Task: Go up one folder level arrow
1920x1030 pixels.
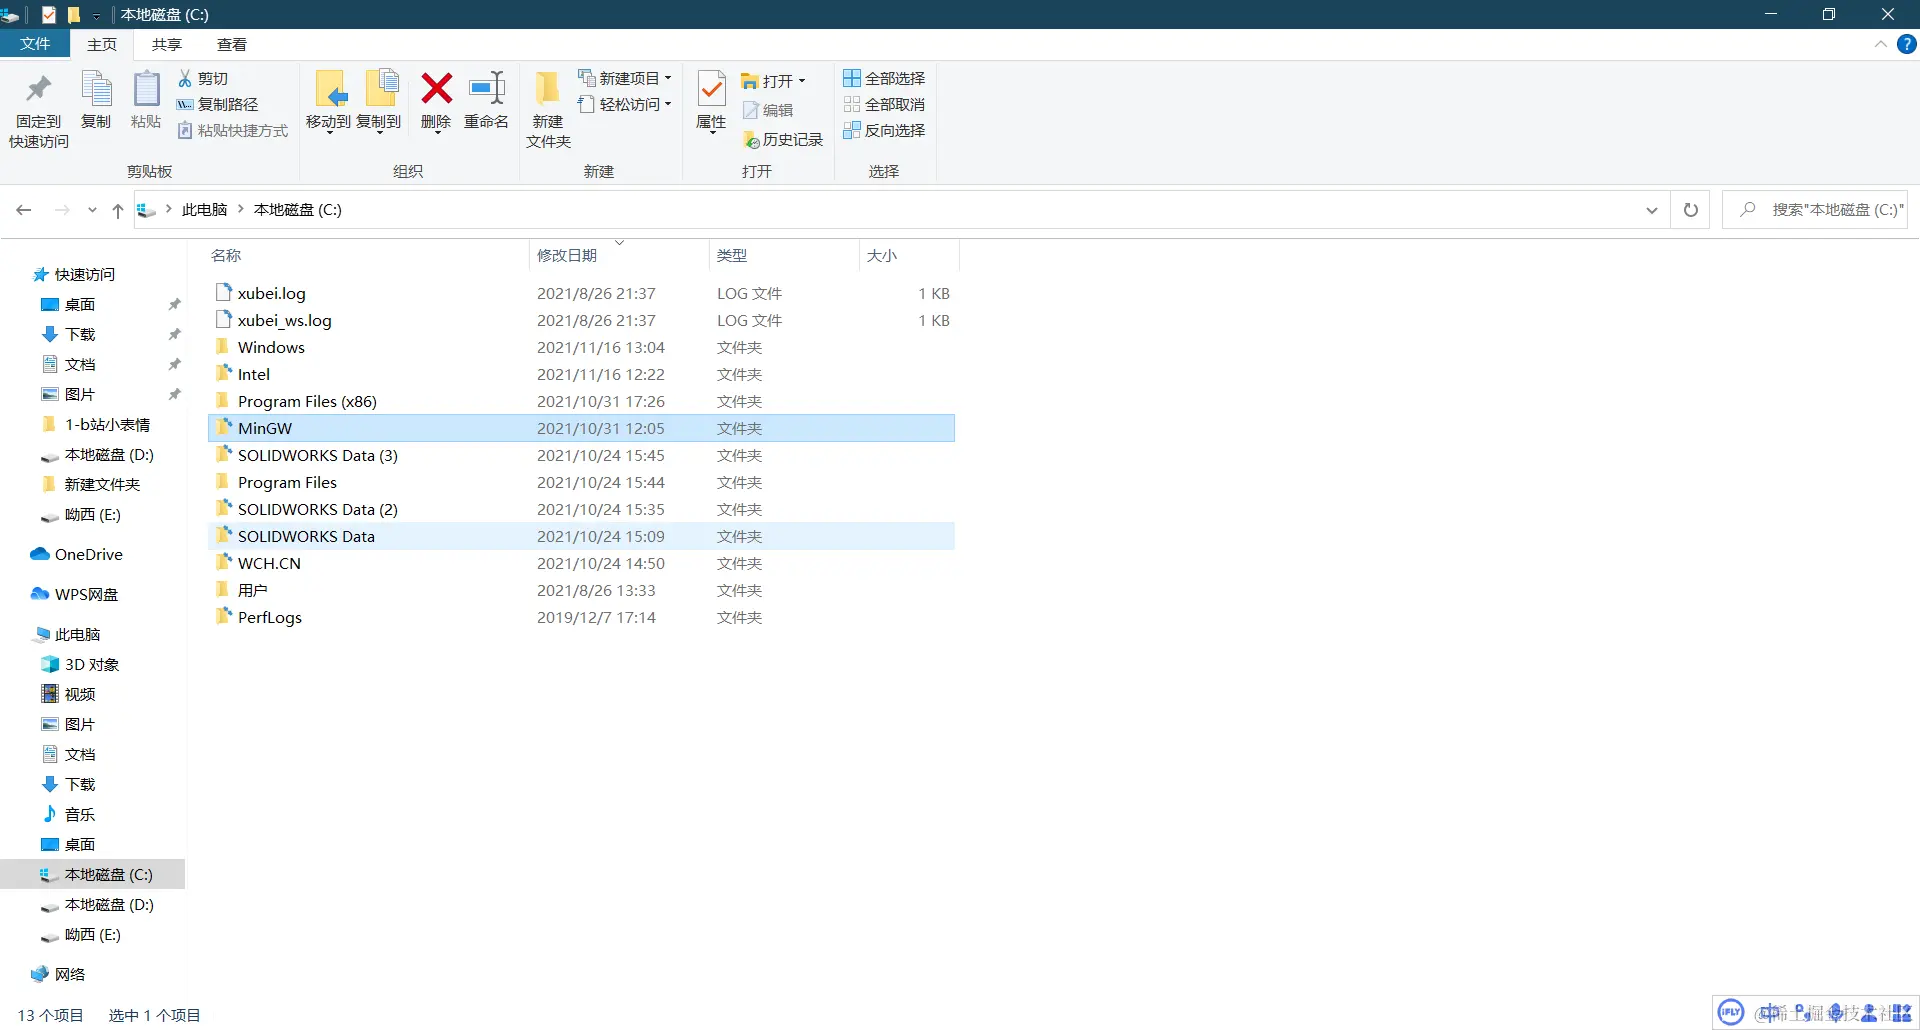Action: click(x=118, y=210)
